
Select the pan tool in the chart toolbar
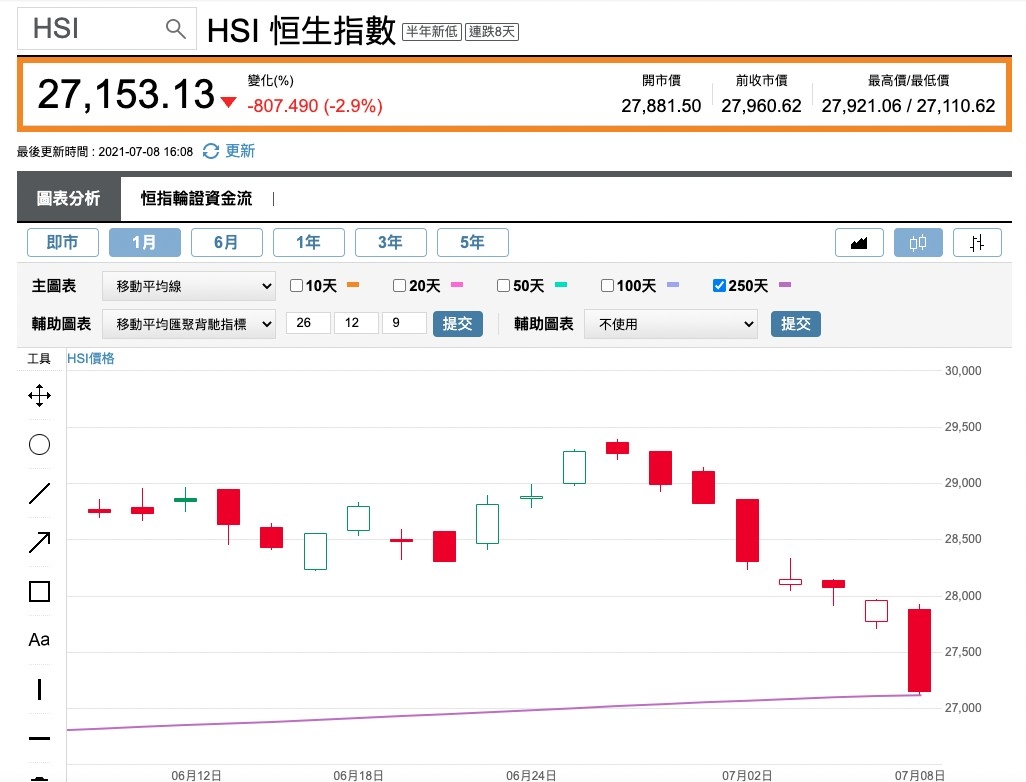(x=39, y=395)
